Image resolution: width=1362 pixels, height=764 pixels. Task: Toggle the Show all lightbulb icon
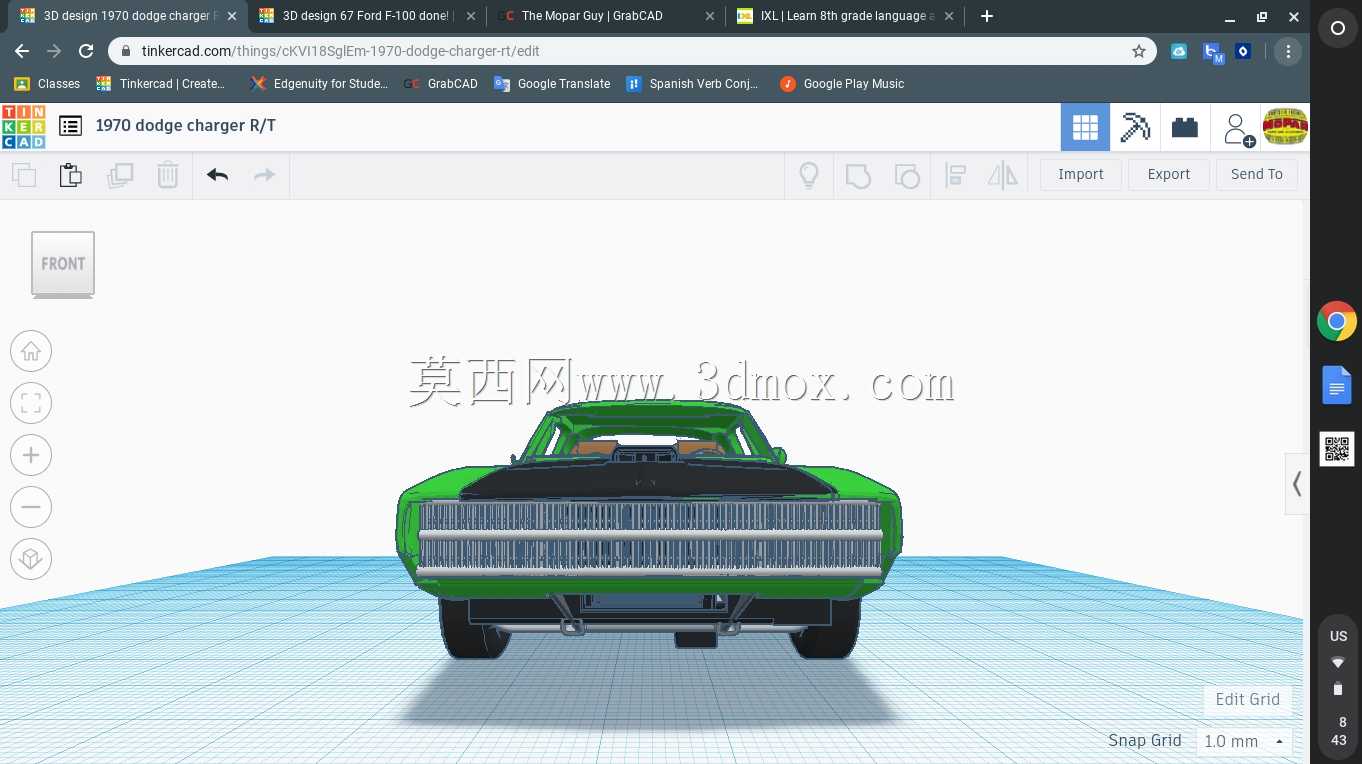809,176
